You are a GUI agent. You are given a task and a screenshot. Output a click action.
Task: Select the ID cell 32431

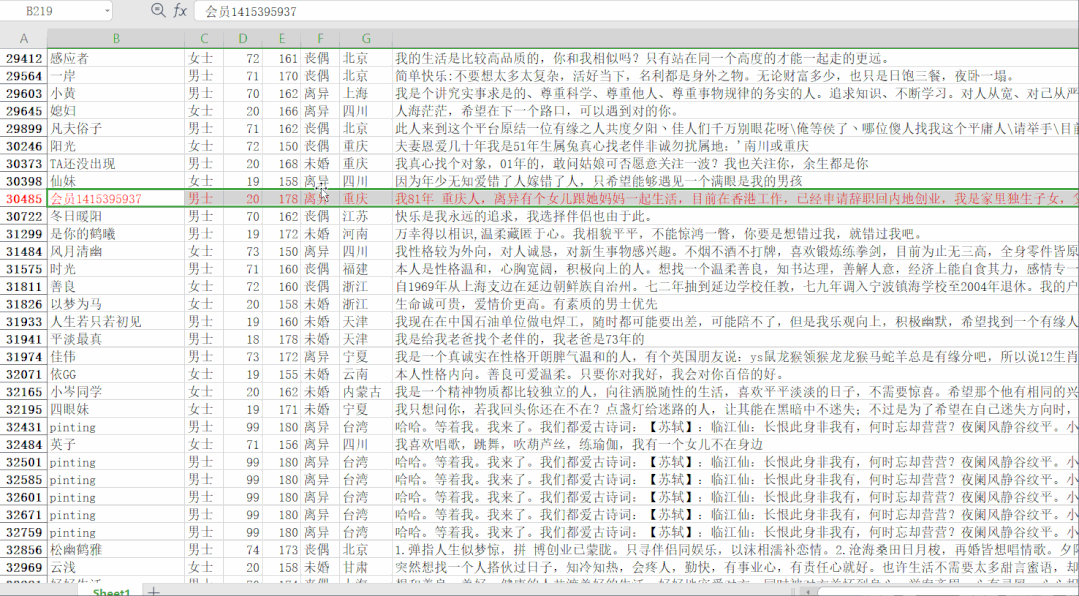23,427
